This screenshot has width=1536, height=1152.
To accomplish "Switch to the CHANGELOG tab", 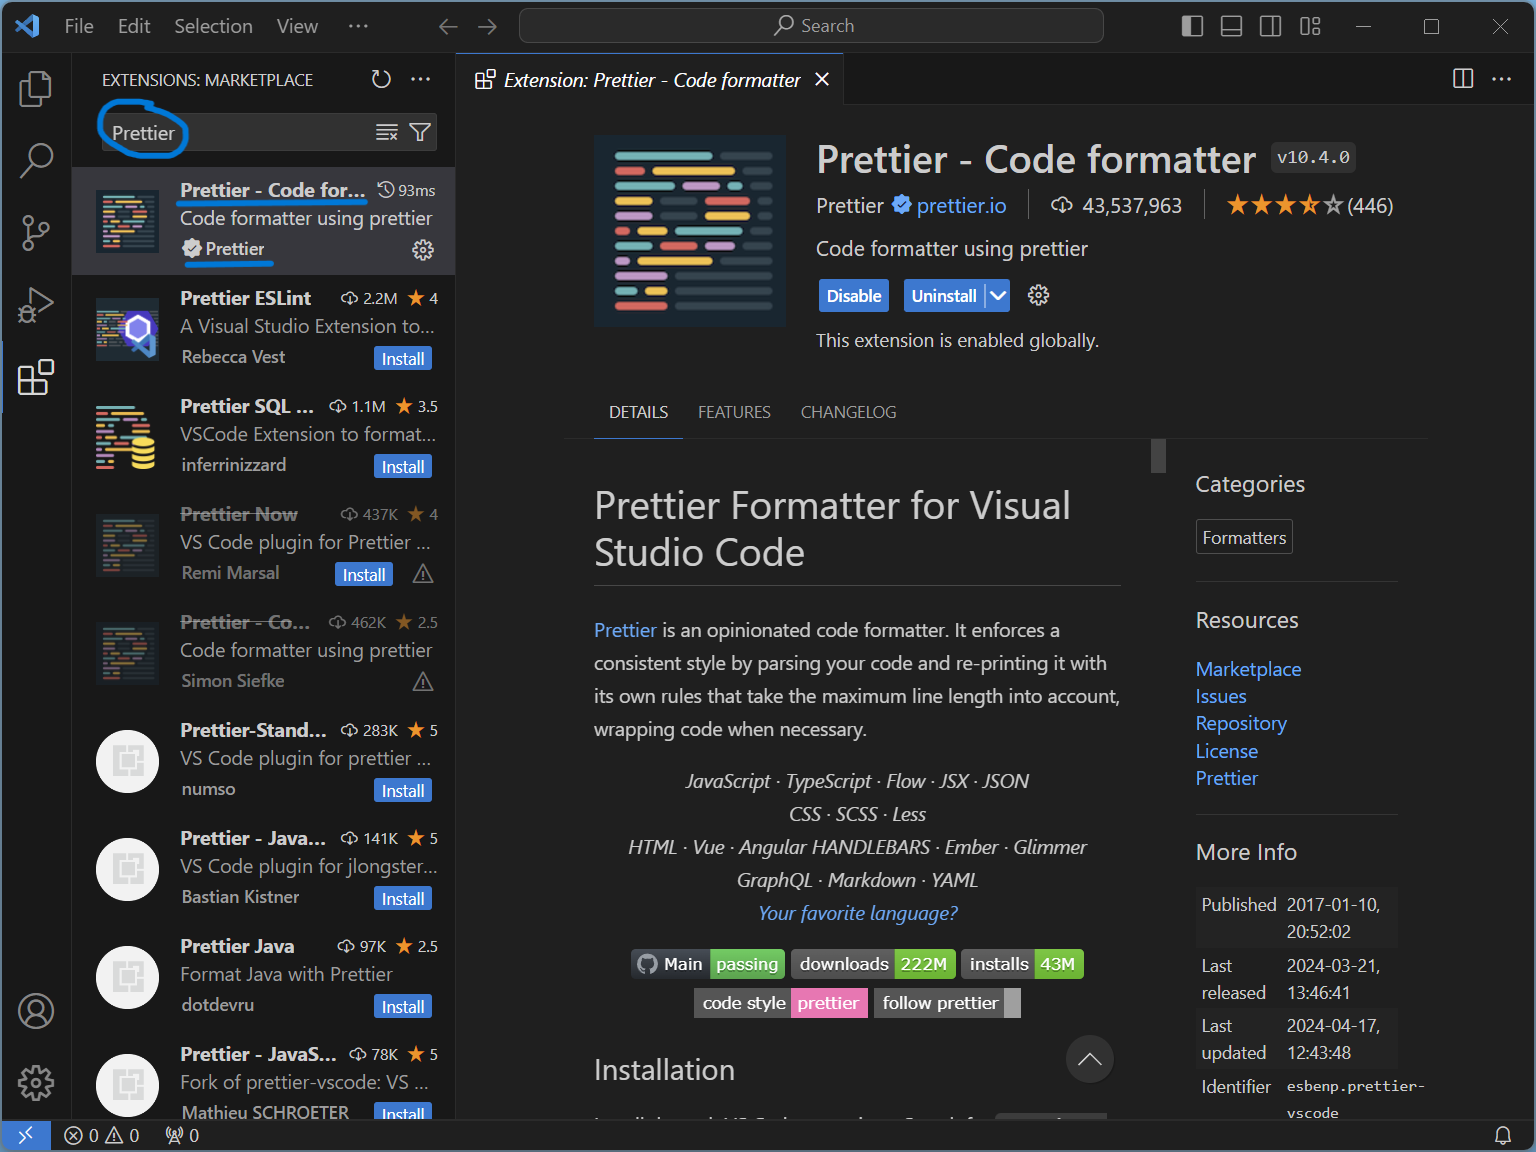I will coord(848,412).
